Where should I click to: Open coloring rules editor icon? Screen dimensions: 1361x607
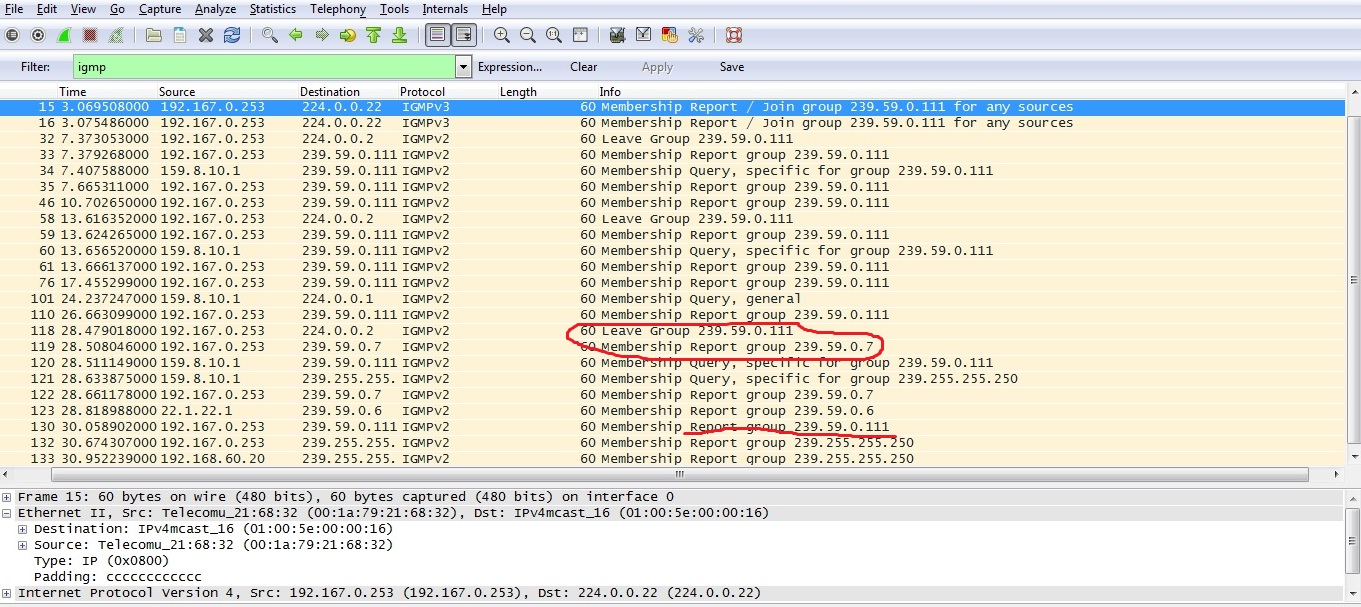(670, 35)
